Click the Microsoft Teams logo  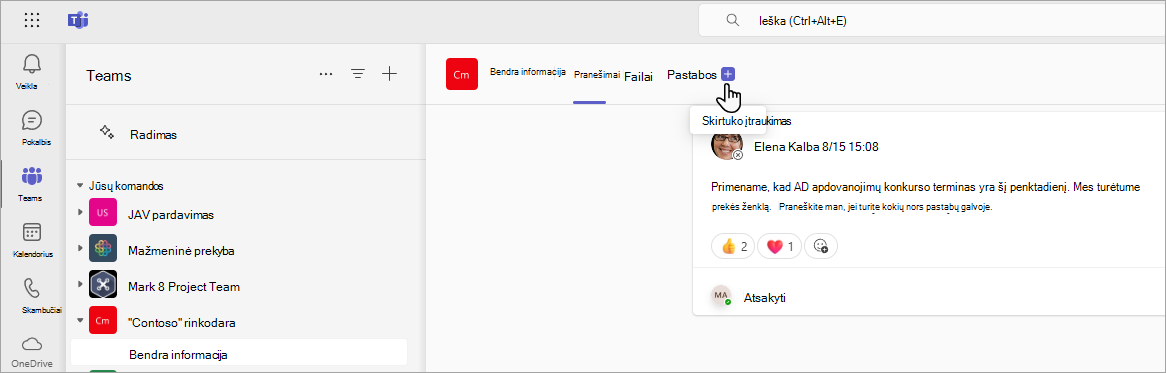(x=78, y=20)
